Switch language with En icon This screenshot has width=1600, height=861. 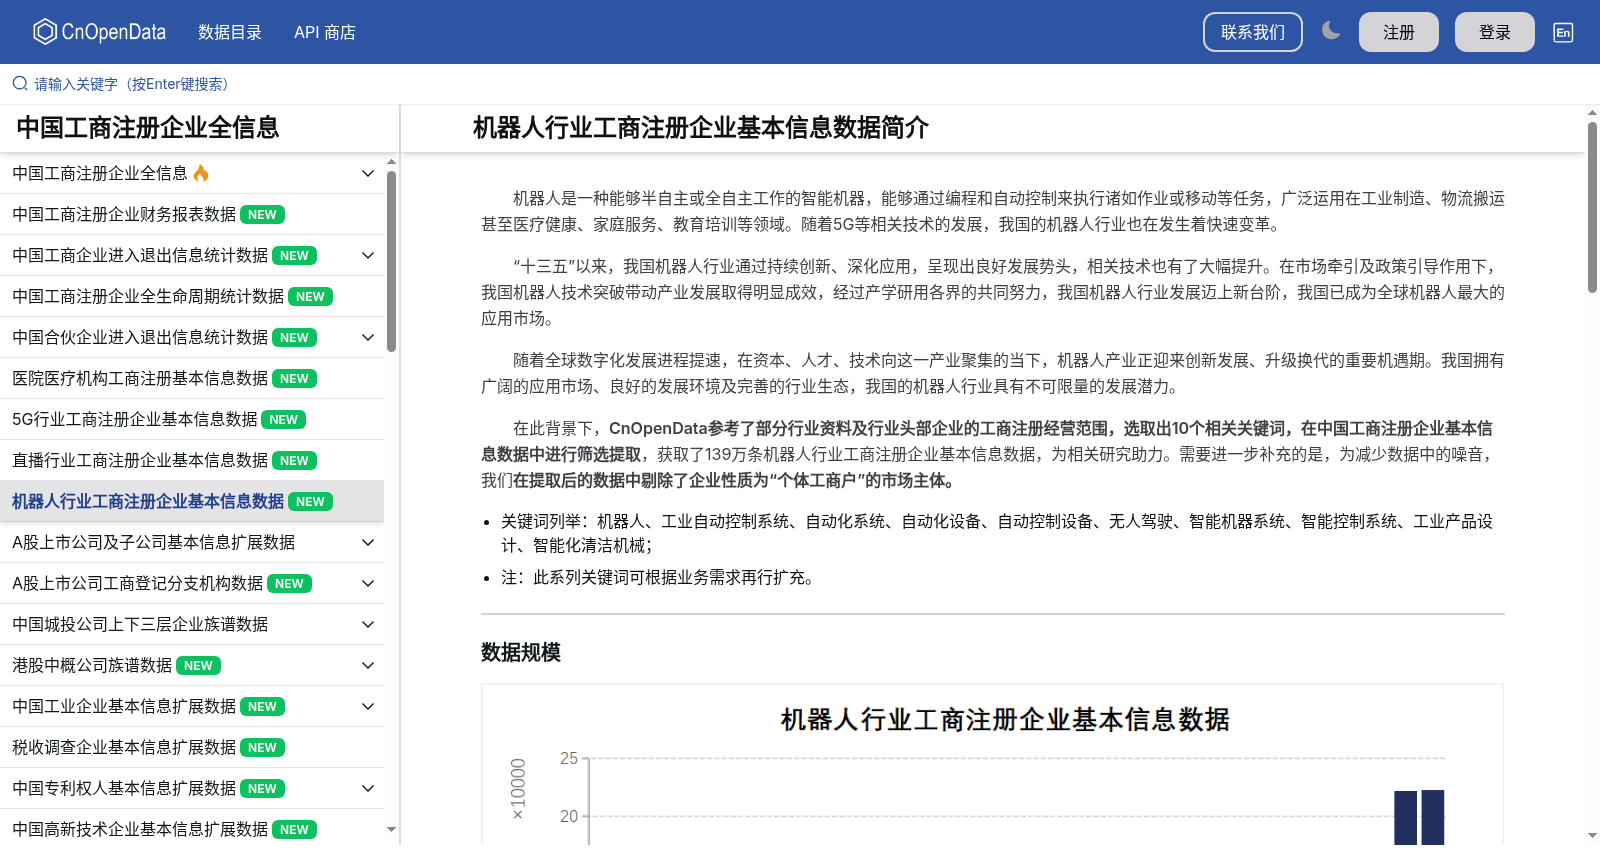[1563, 32]
